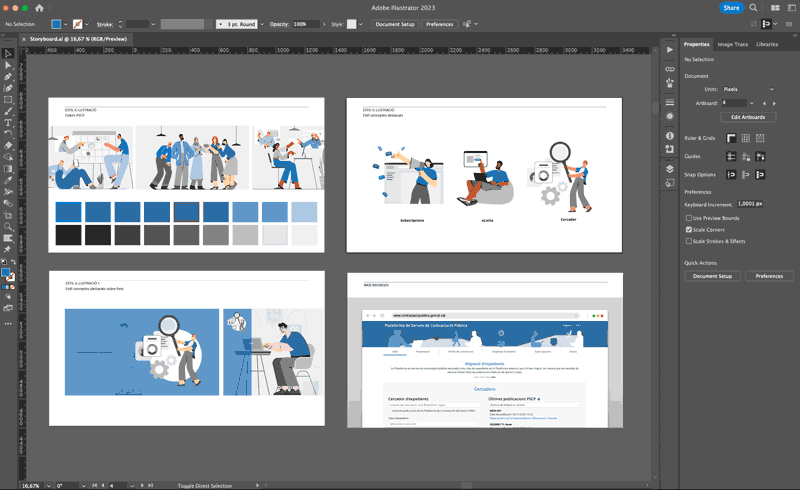Click the blue fill swatch in control bar
800x490 pixels.
56,24
